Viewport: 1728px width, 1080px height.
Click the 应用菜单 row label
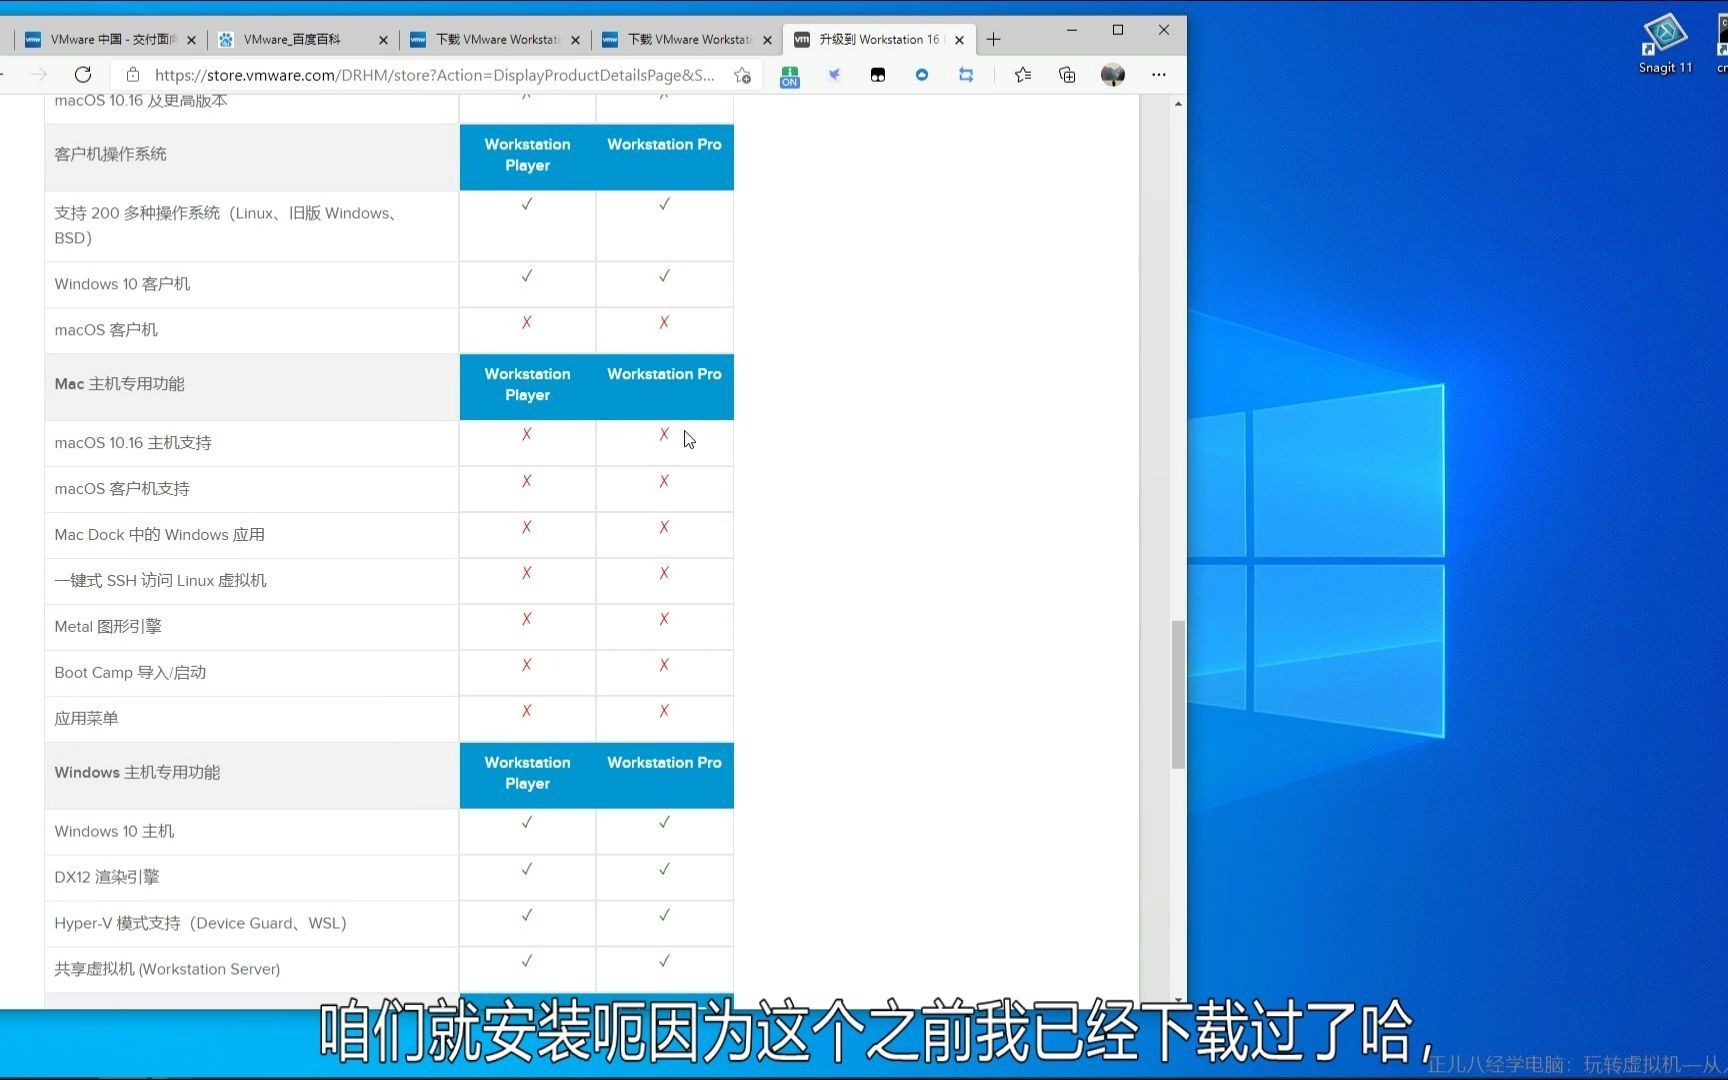(x=86, y=719)
